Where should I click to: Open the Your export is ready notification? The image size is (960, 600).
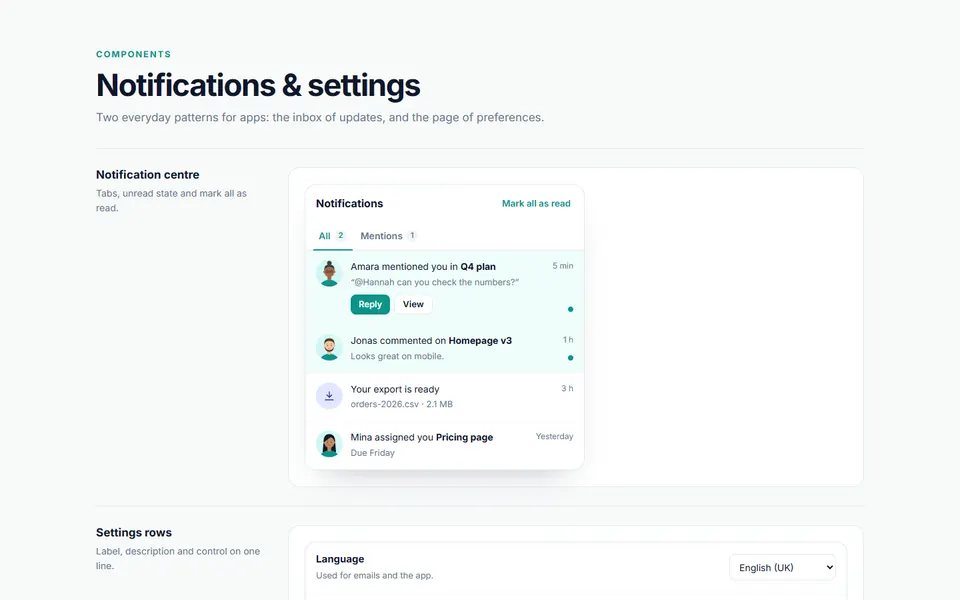tap(444, 397)
